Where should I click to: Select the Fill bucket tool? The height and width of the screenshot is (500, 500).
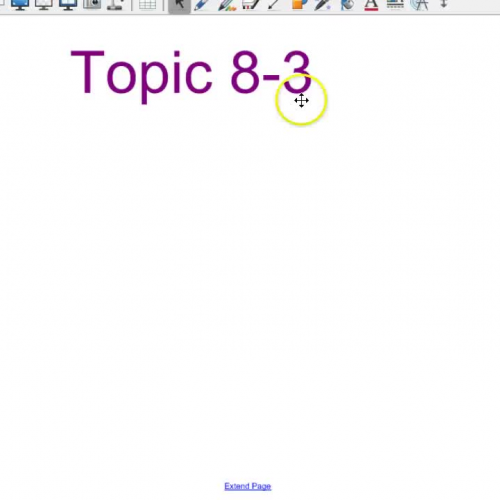click(347, 5)
